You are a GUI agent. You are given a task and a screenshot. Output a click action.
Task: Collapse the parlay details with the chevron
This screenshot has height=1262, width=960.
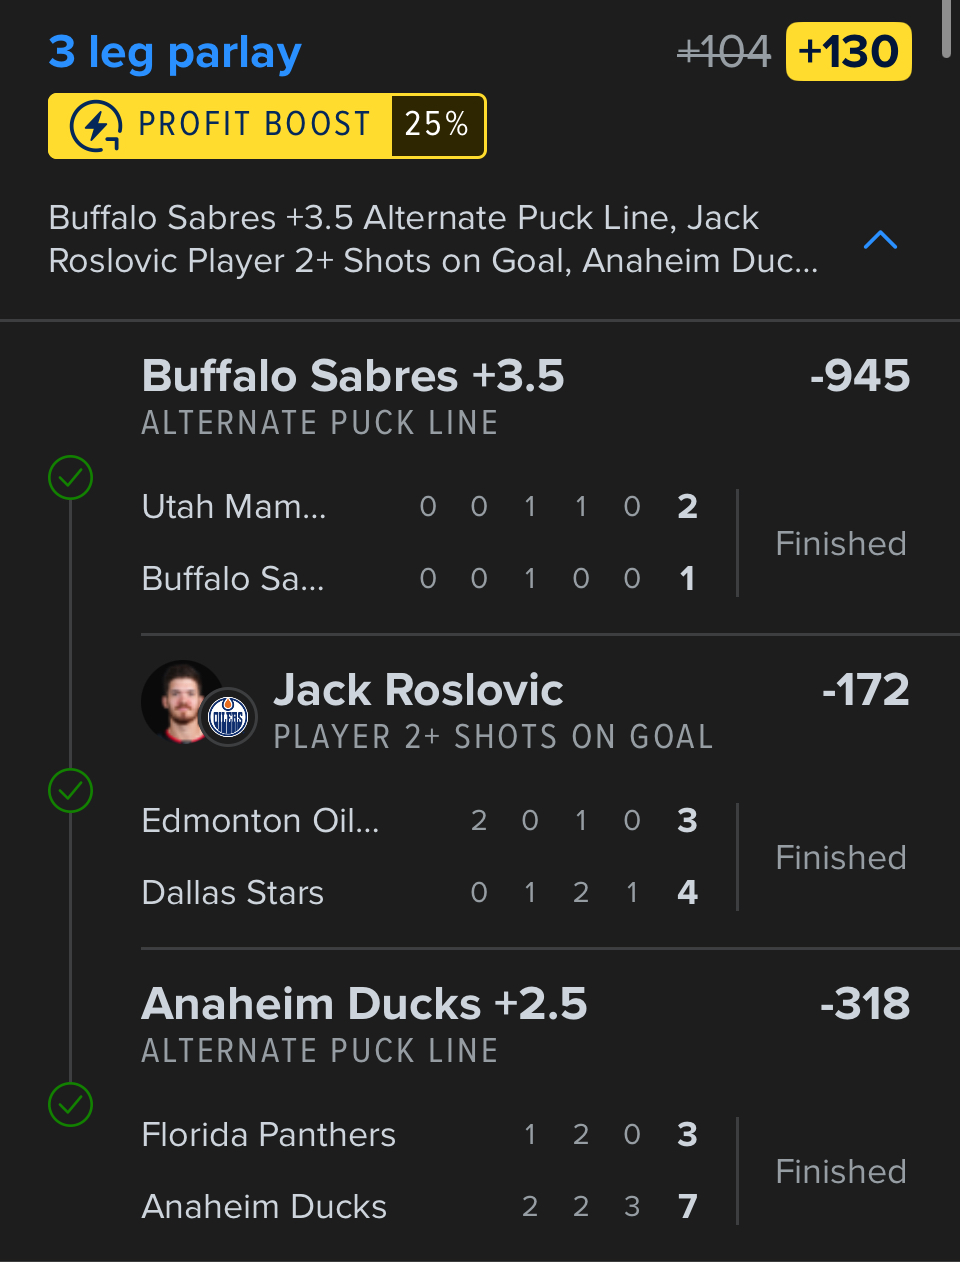(880, 240)
